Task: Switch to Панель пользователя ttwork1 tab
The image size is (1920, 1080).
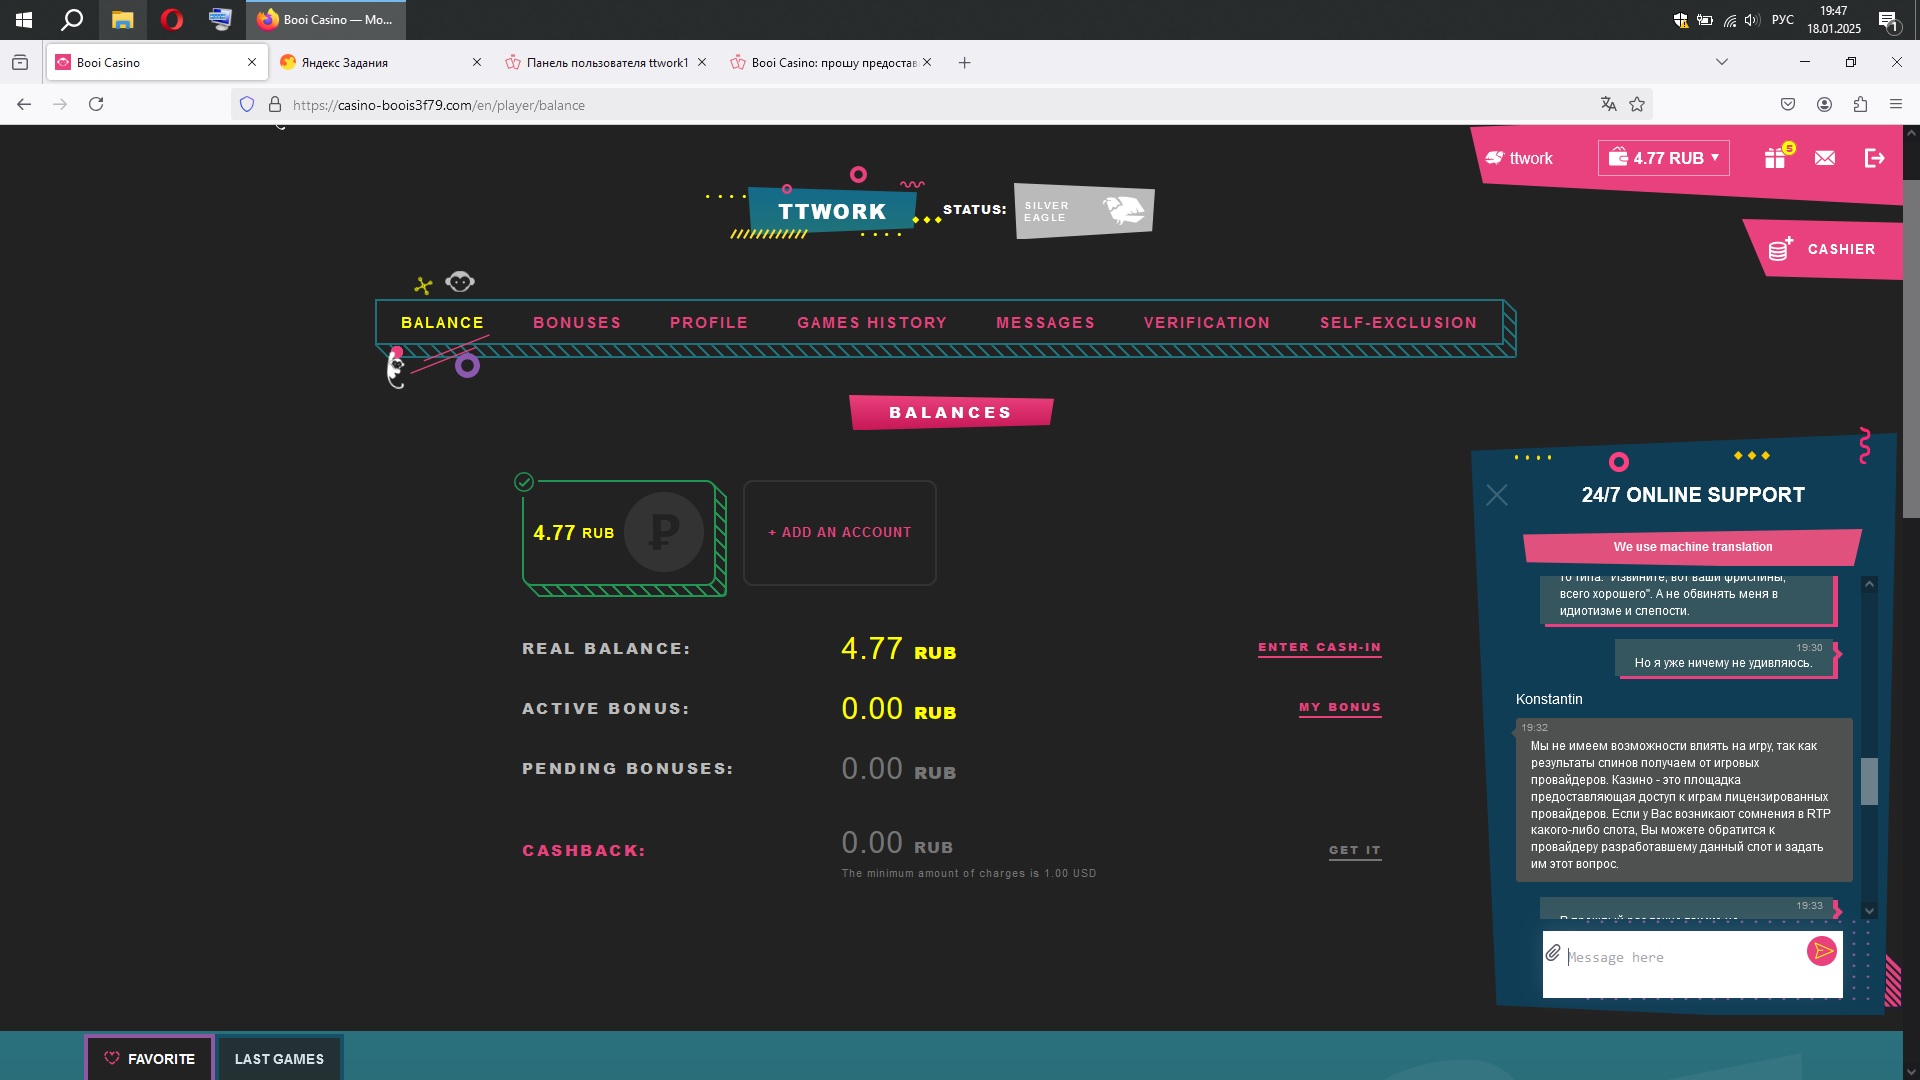Action: coord(606,62)
